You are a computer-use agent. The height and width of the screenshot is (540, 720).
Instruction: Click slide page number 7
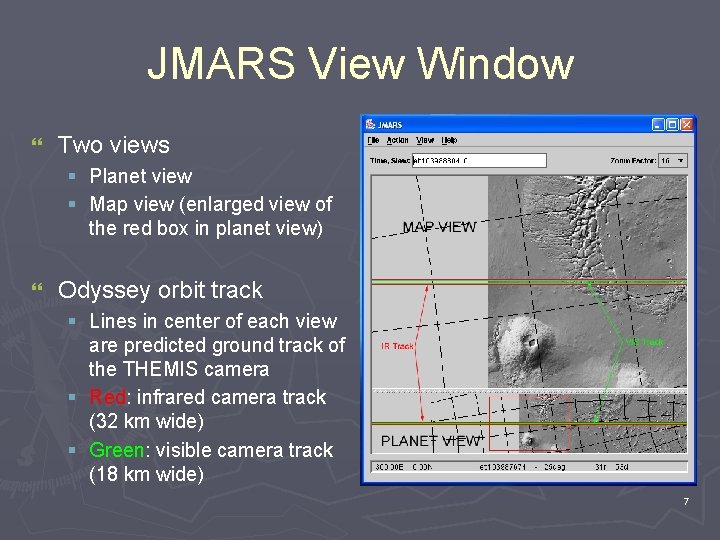point(686,501)
